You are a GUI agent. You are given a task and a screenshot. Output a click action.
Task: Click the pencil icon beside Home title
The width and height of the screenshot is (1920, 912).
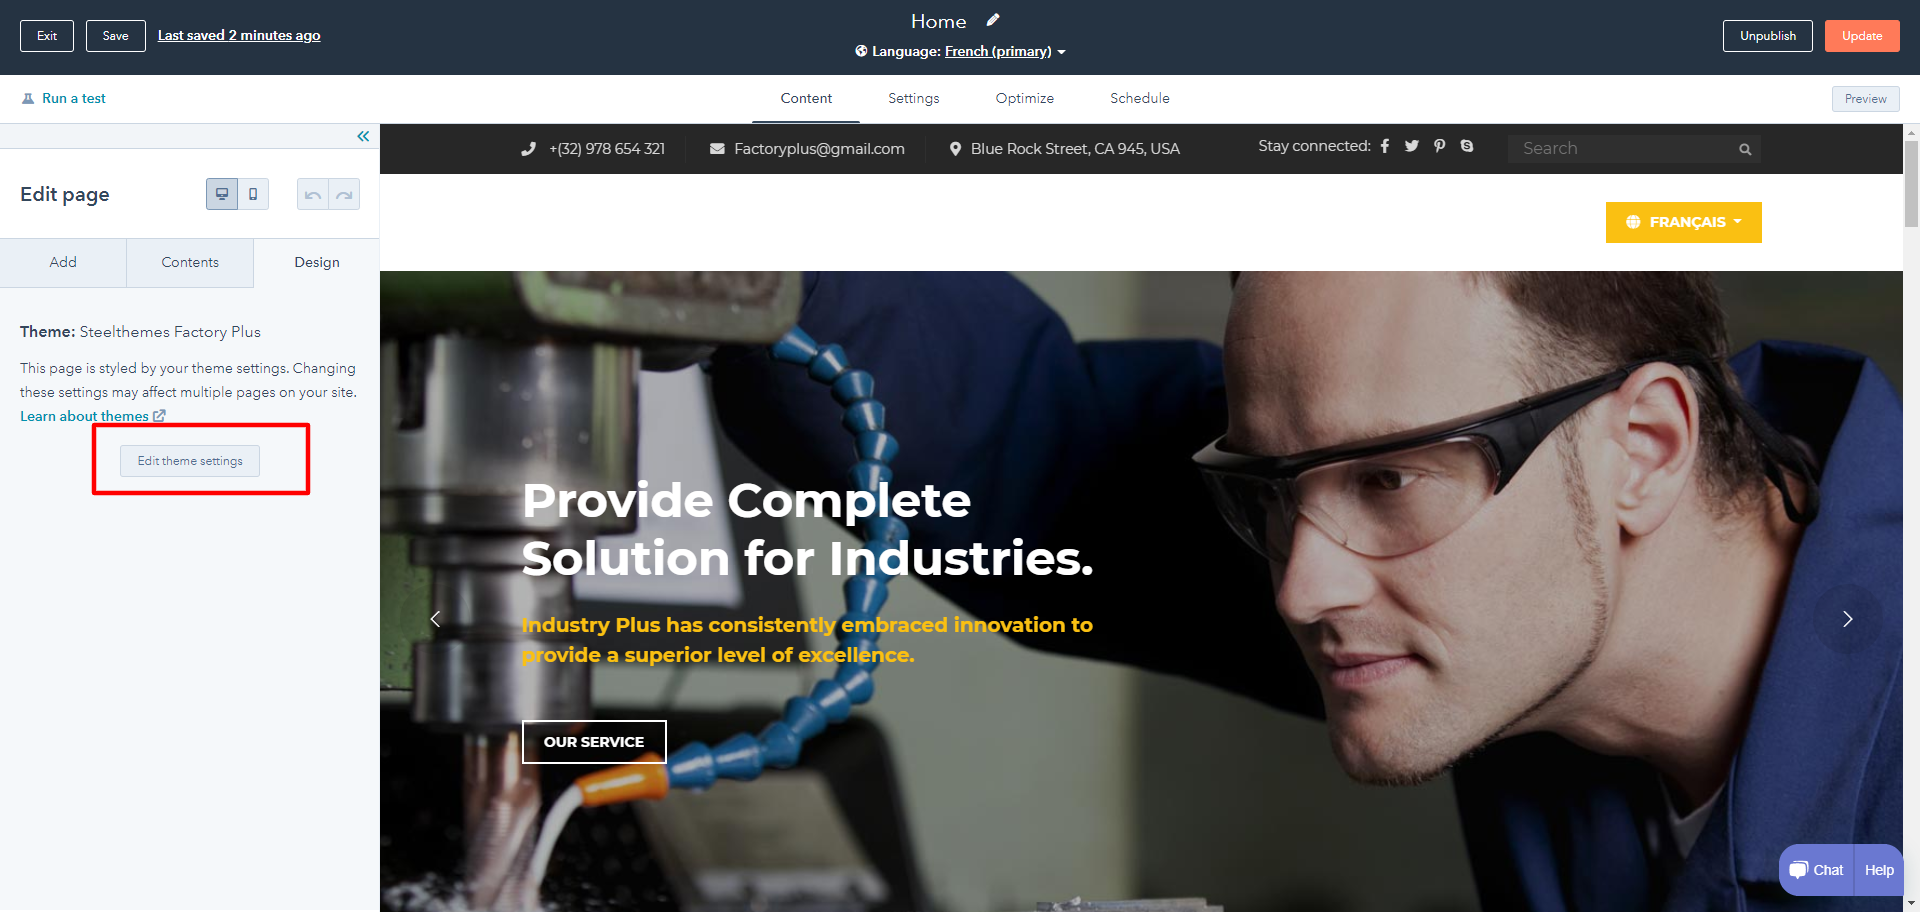point(993,20)
